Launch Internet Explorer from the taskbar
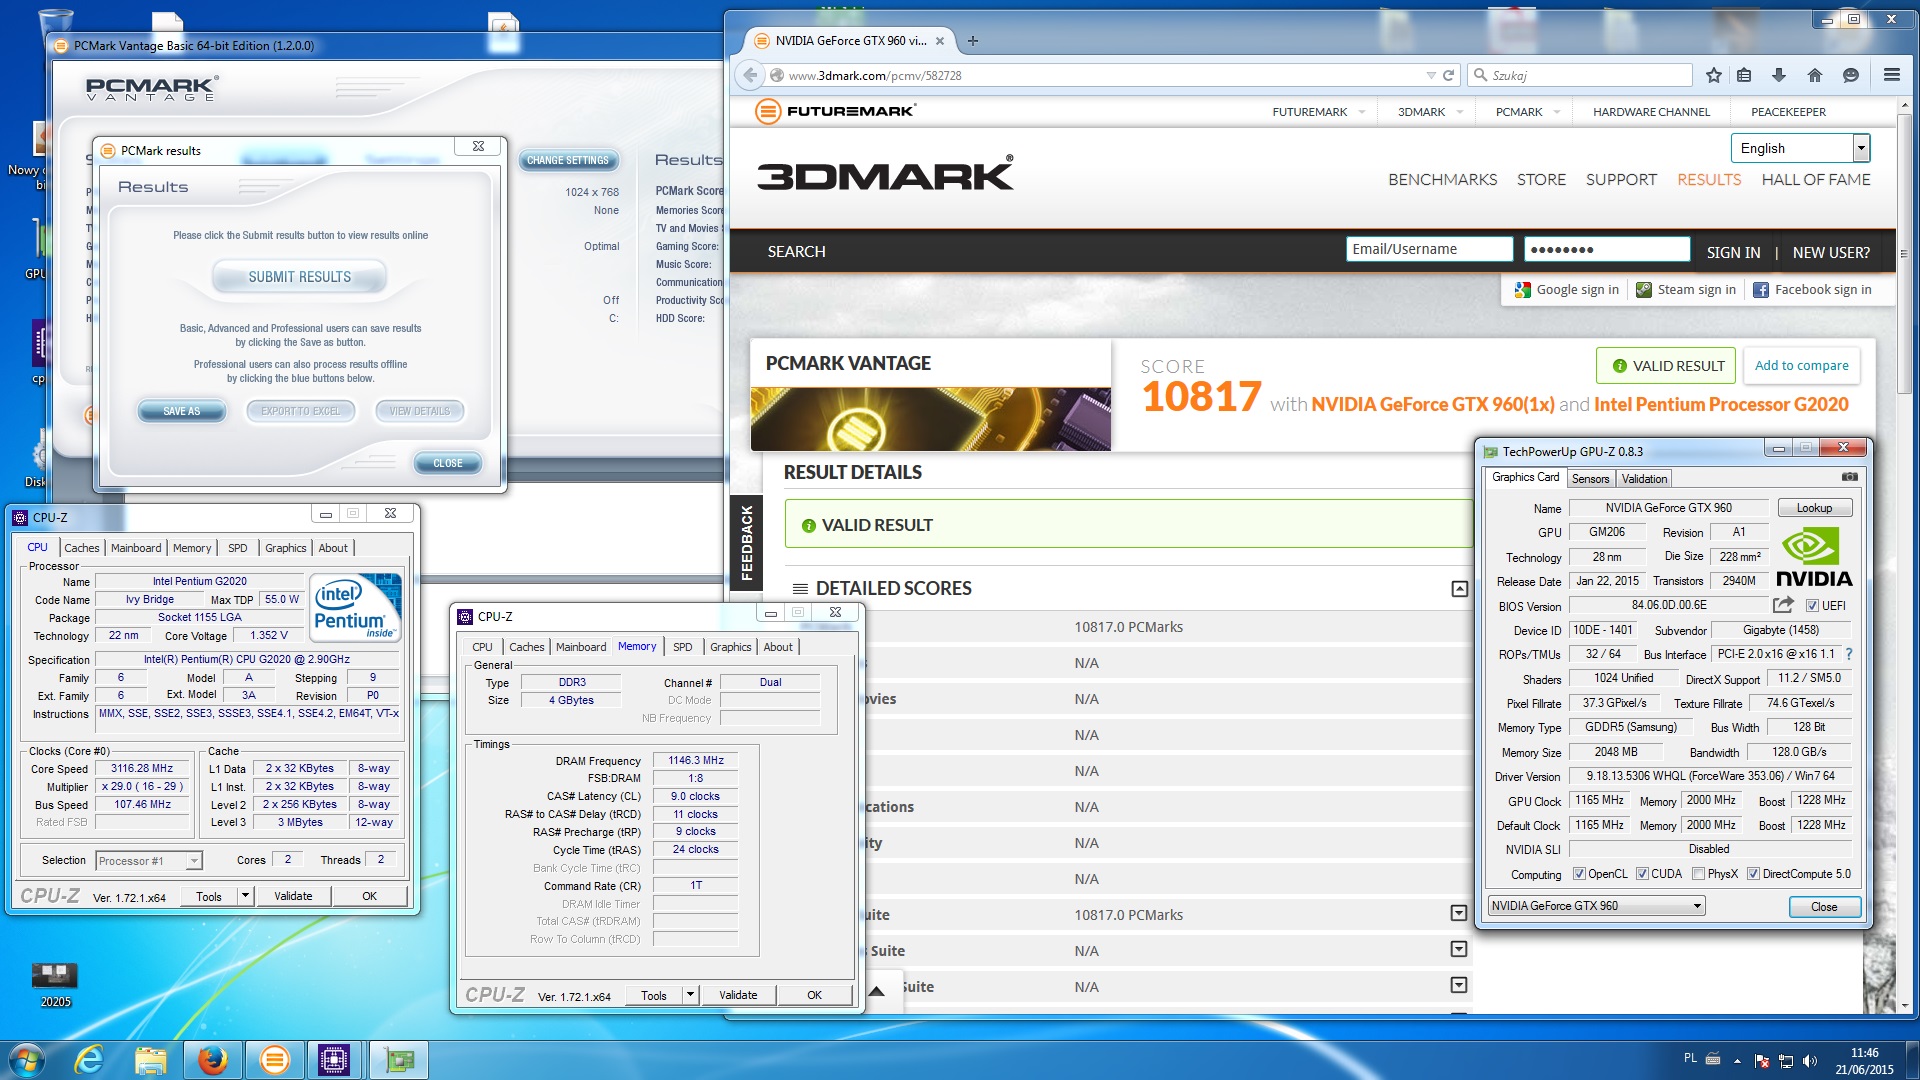This screenshot has width=1920, height=1080. click(89, 1060)
